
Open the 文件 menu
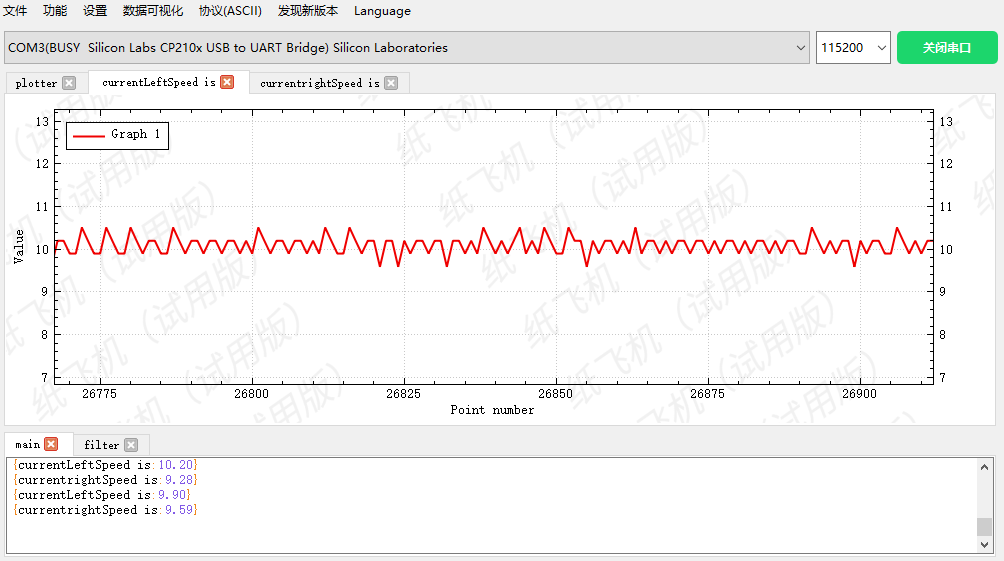(x=15, y=11)
